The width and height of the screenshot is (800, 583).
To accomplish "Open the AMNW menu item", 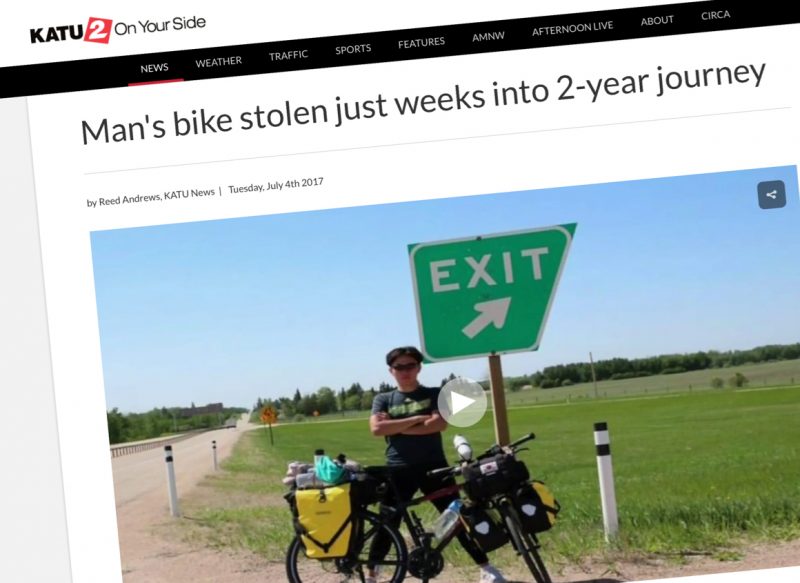I will (488, 36).
